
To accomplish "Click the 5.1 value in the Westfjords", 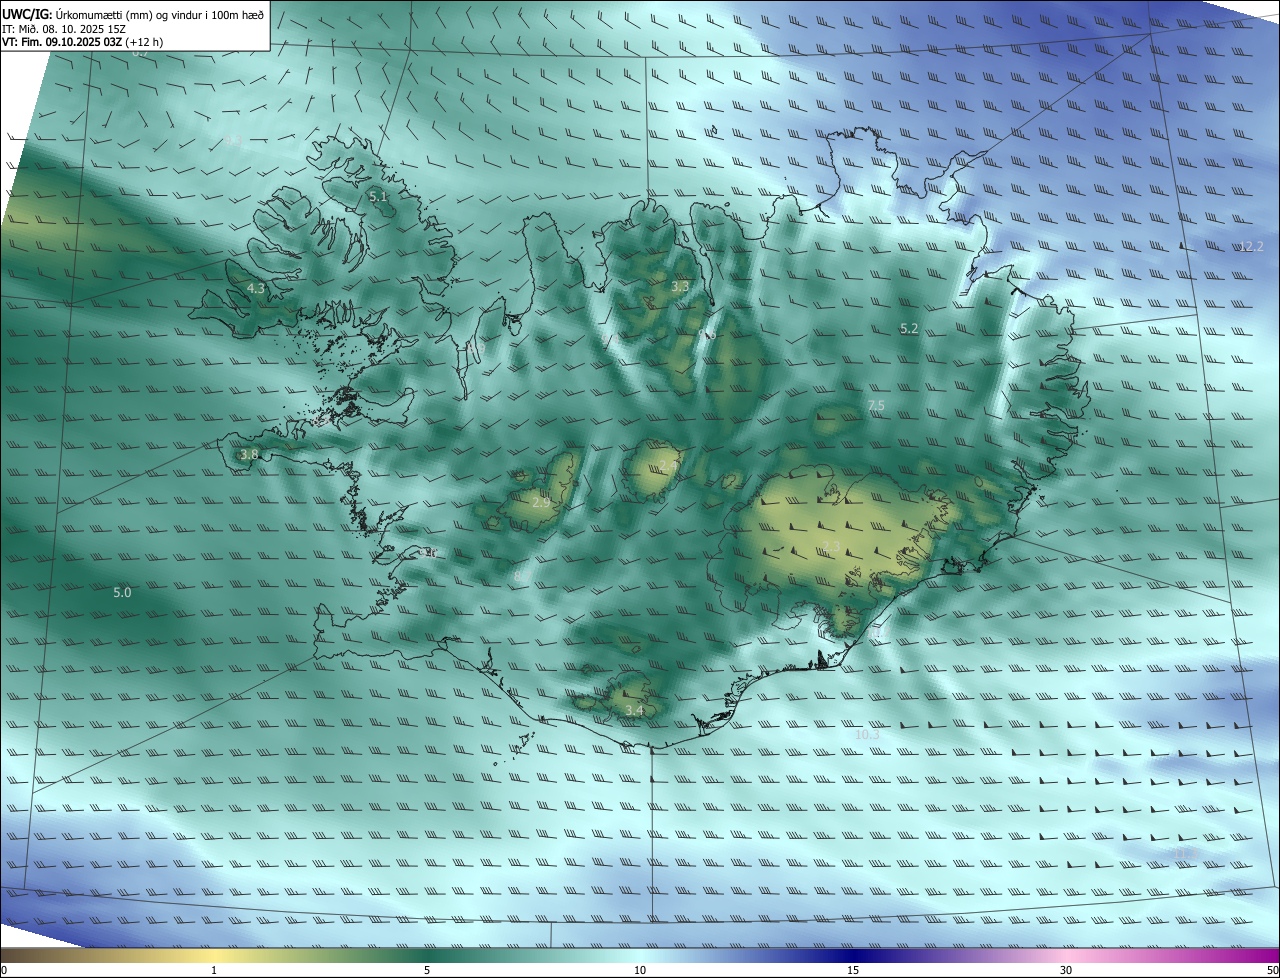I will click(x=378, y=197).
